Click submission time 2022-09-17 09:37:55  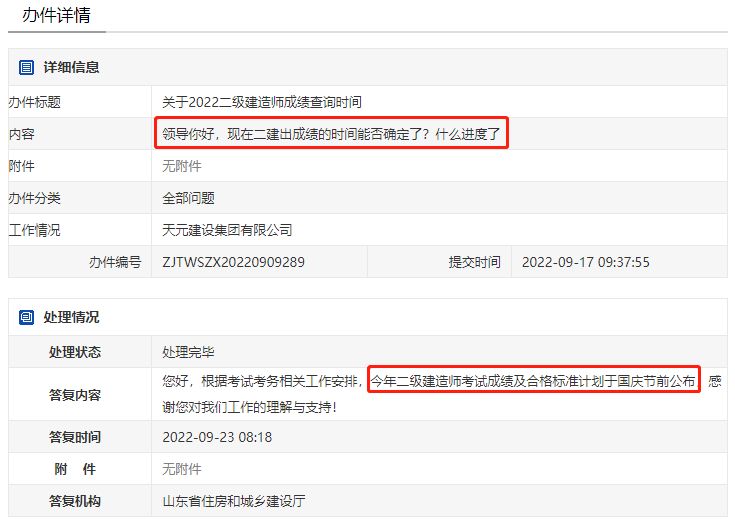click(x=586, y=262)
